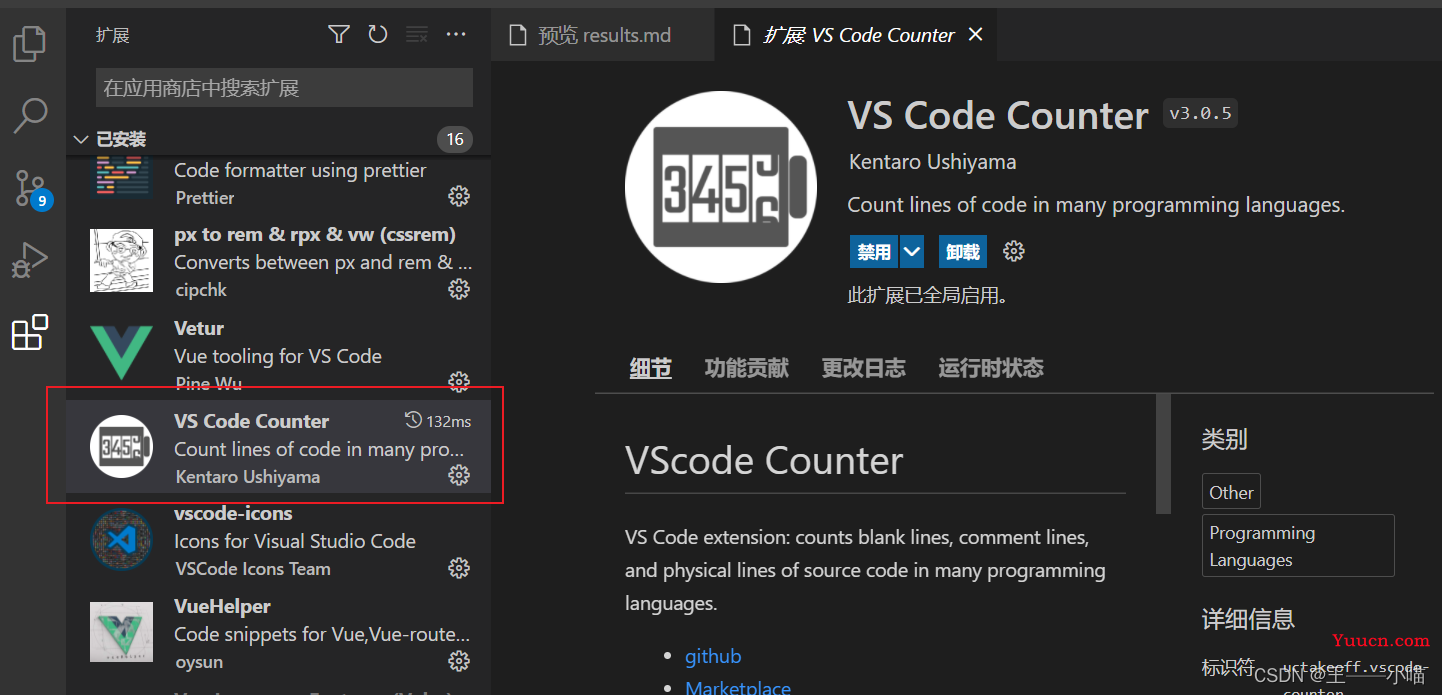Open VS Code Counter gear in the list
The height and width of the screenshot is (695, 1442).
click(459, 475)
